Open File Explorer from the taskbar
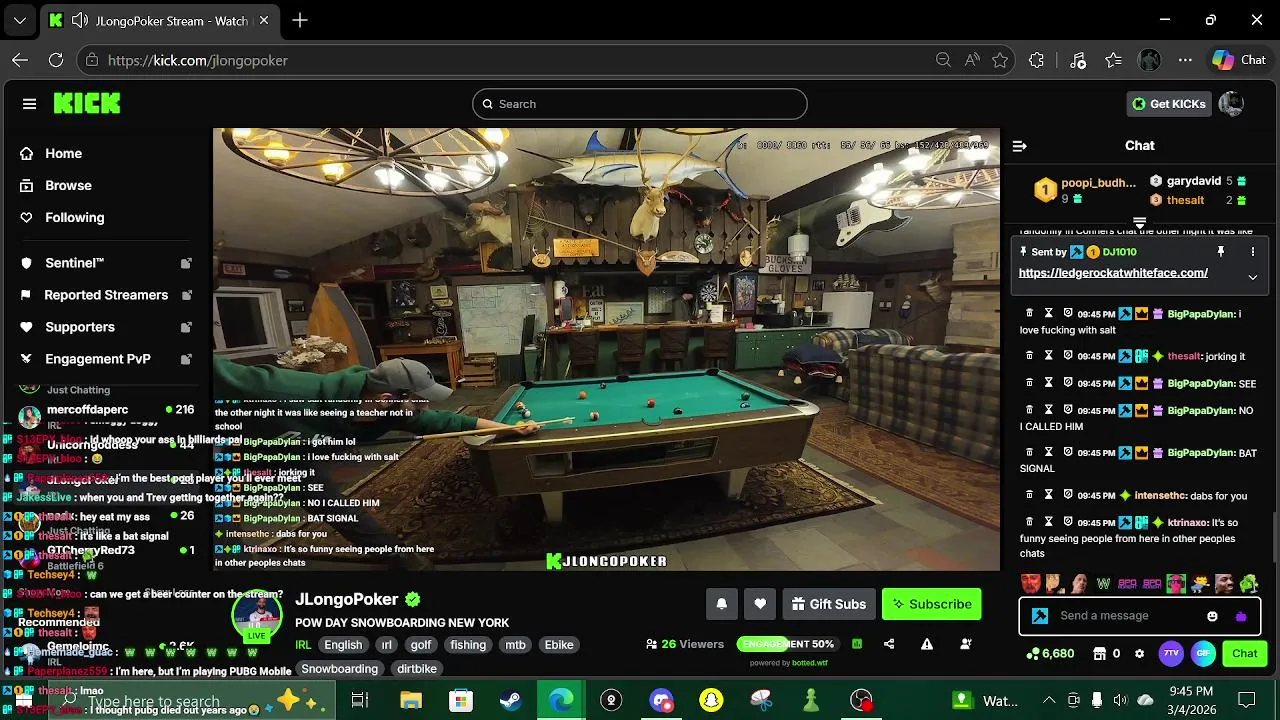Image resolution: width=1280 pixels, height=720 pixels. (x=410, y=701)
